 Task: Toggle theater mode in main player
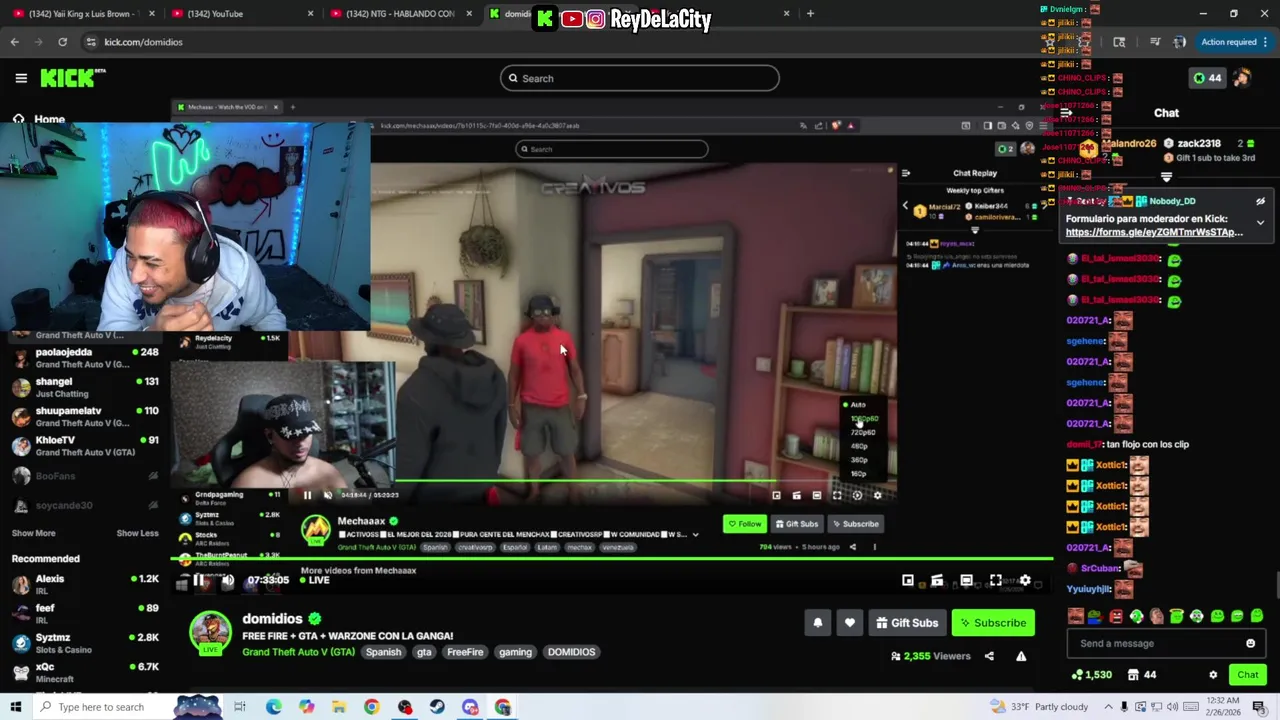(966, 580)
